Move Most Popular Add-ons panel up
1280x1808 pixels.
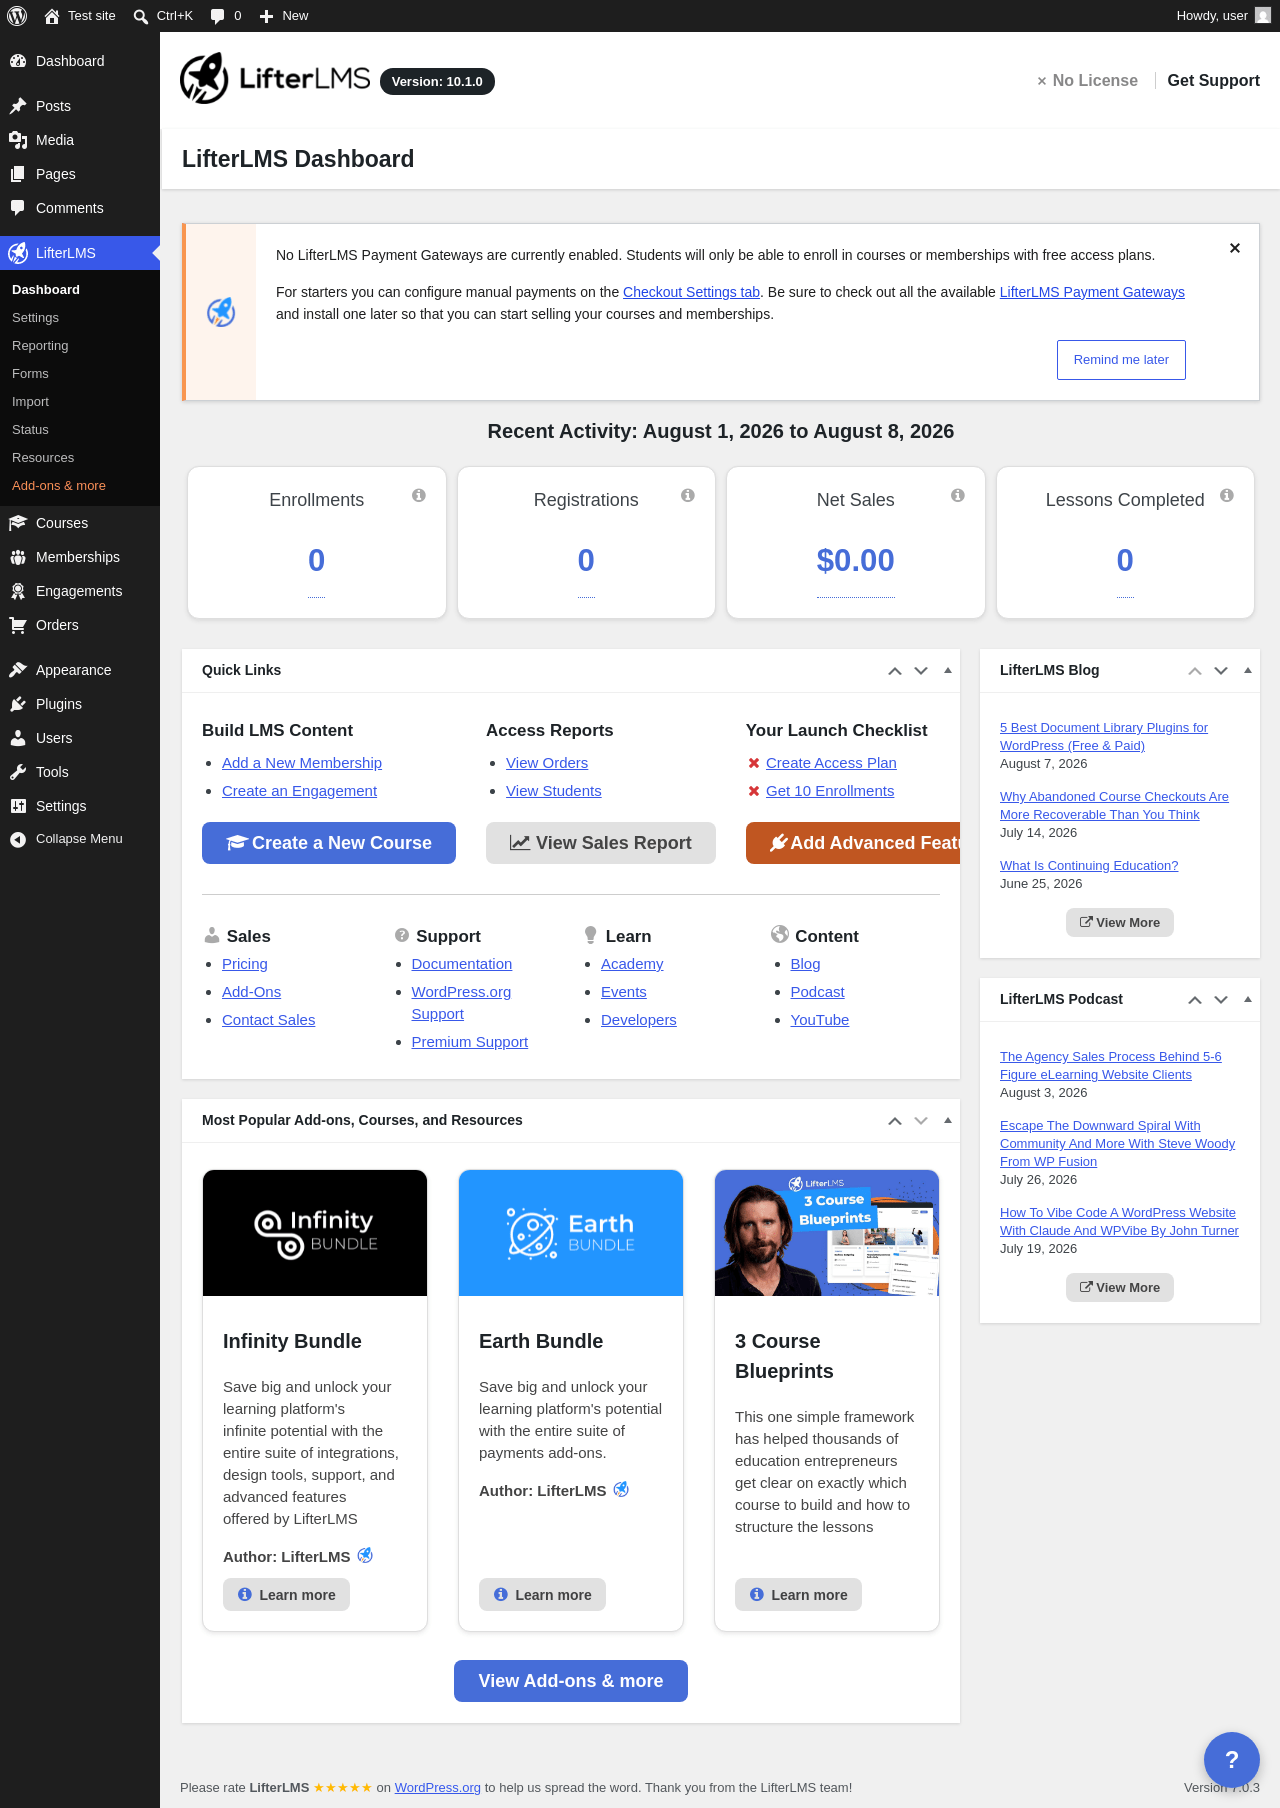coord(895,1121)
